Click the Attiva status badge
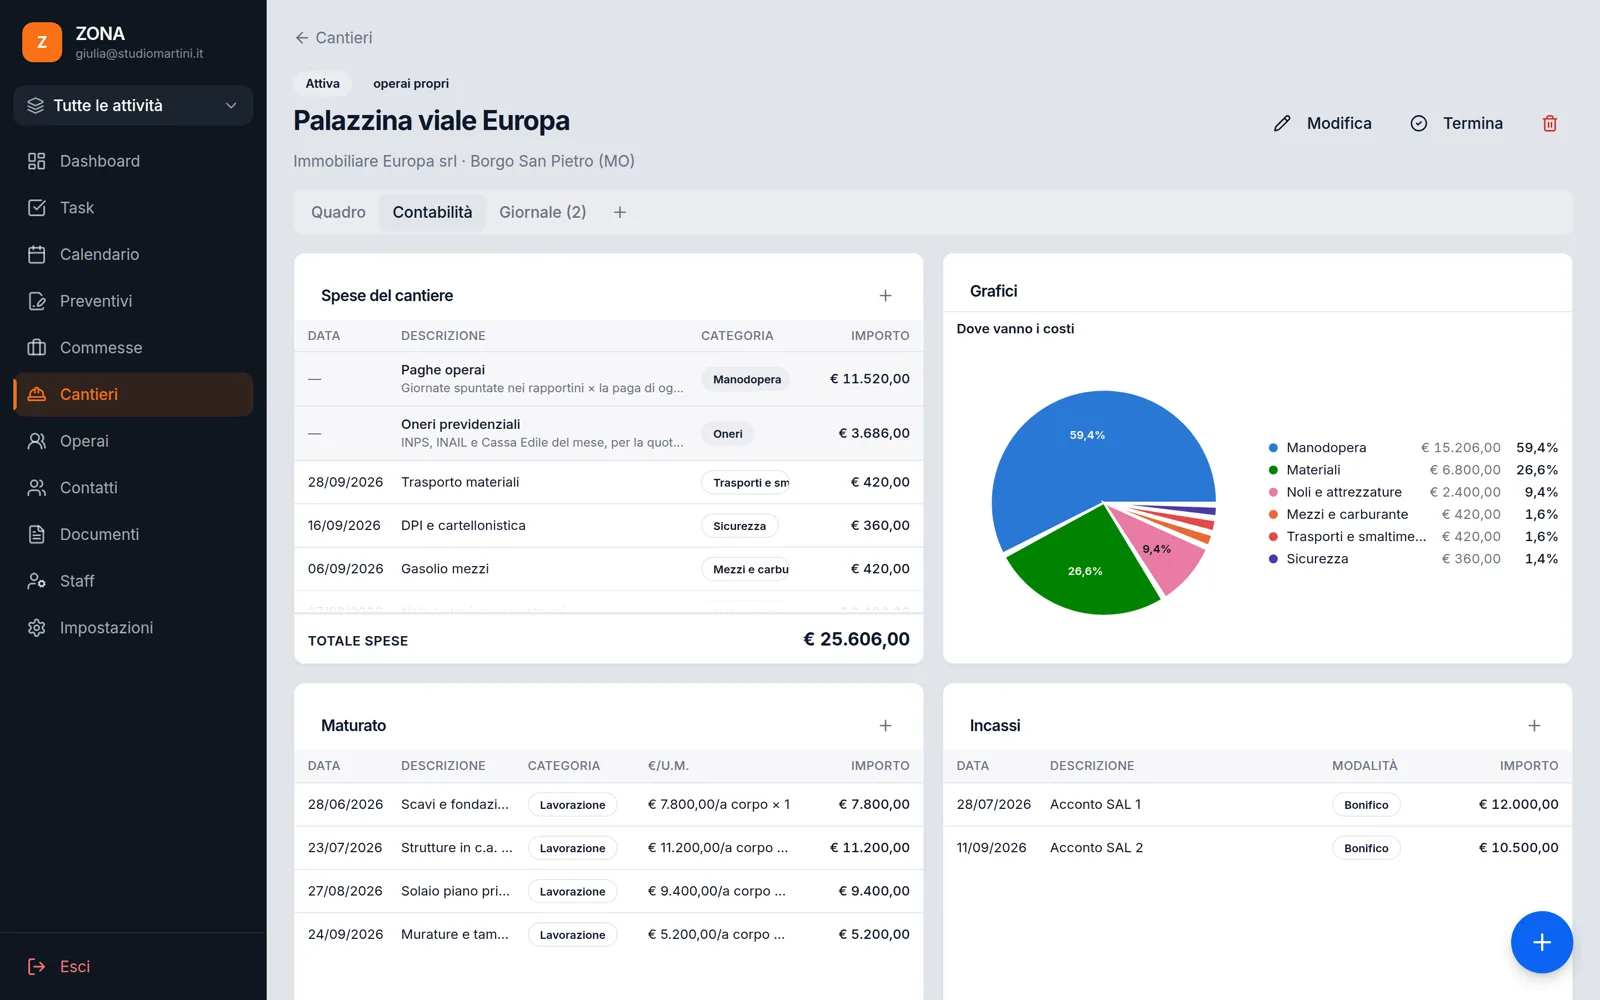 pyautogui.click(x=322, y=84)
